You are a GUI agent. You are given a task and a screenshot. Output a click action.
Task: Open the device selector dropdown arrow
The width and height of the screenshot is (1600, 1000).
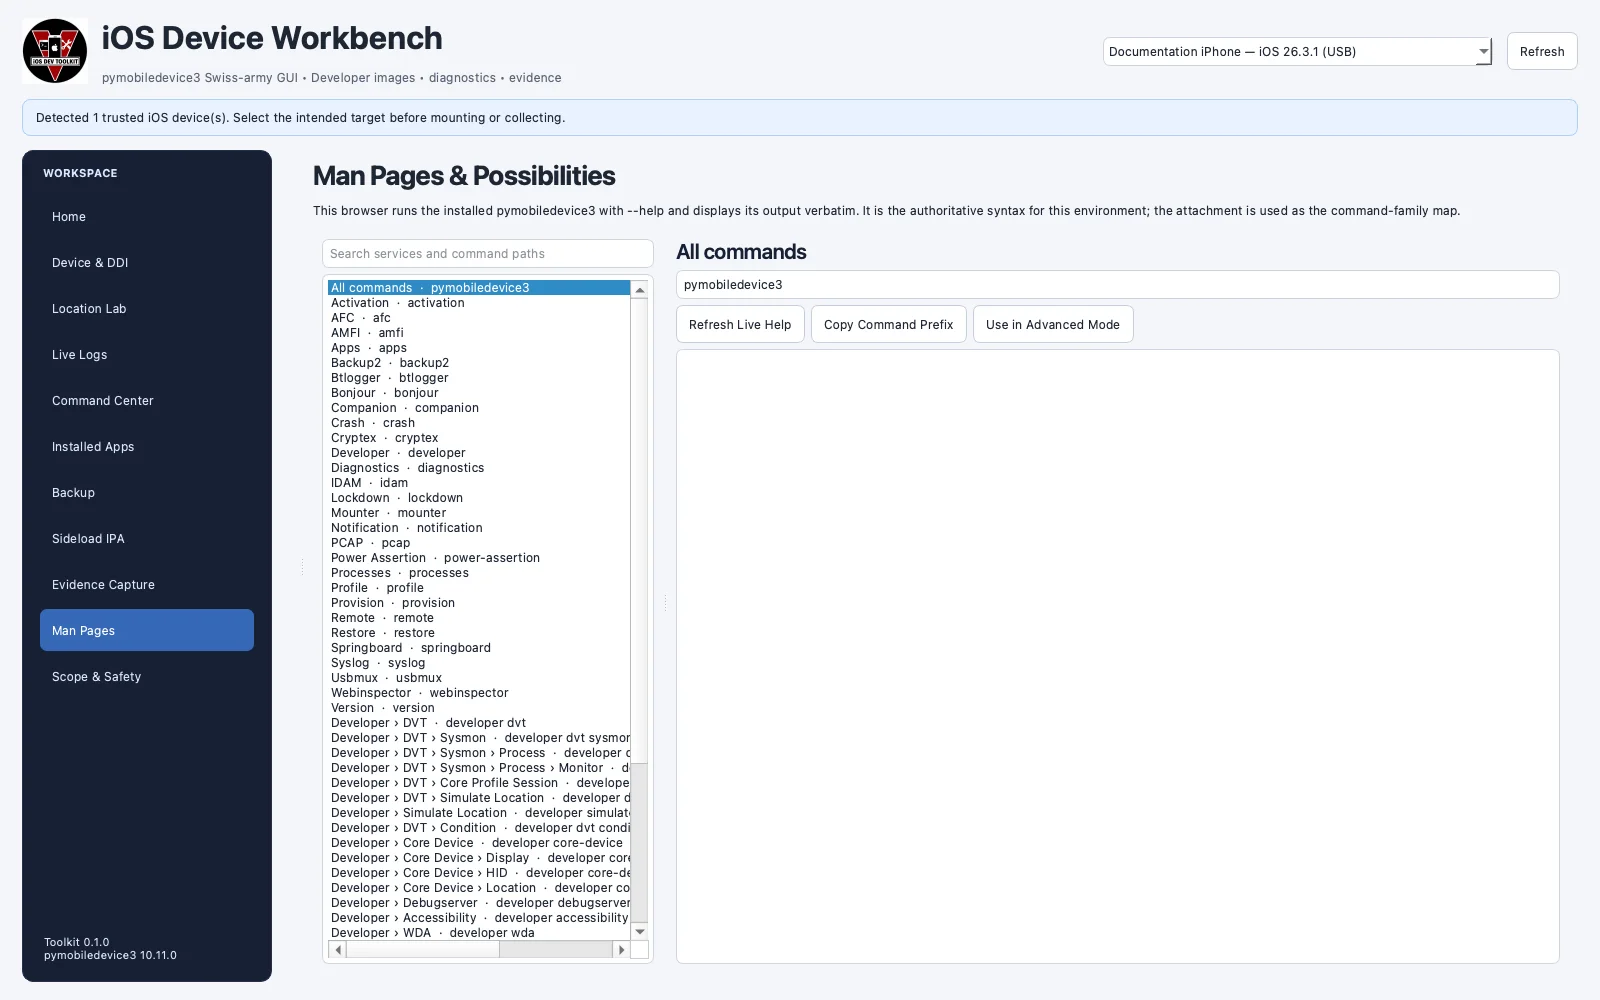(1483, 52)
